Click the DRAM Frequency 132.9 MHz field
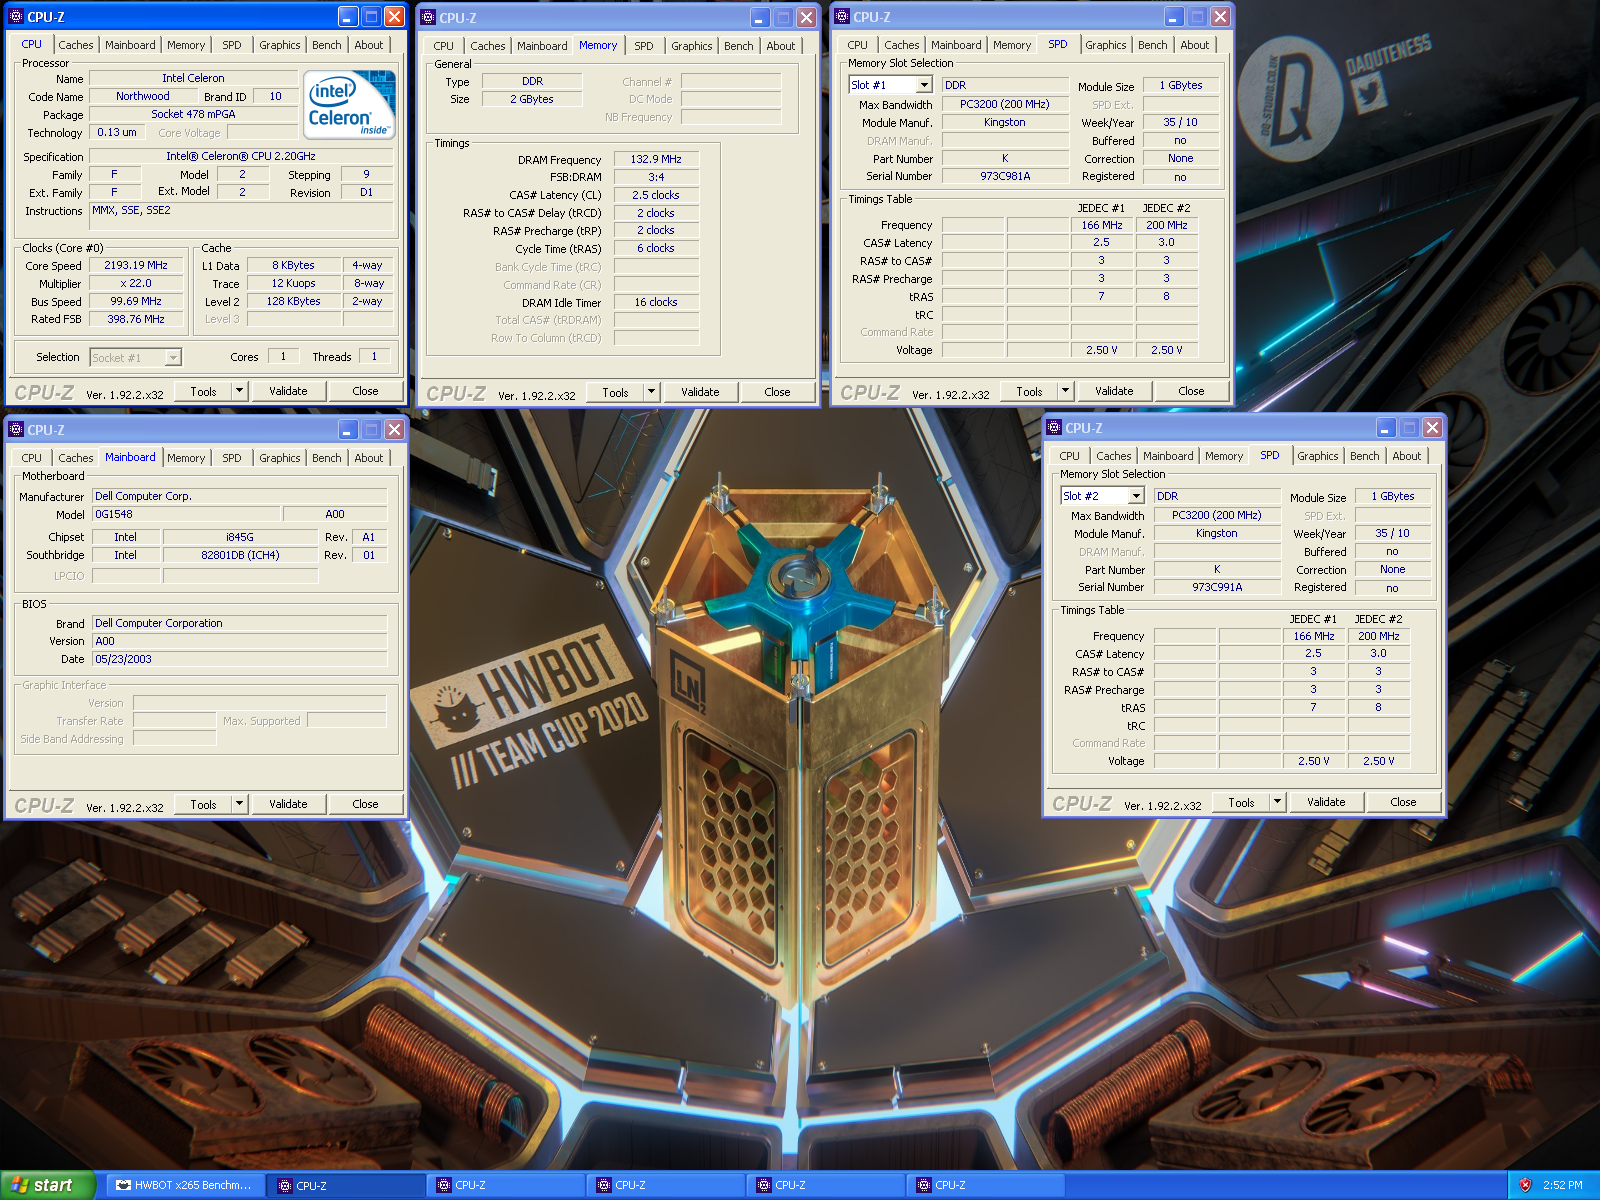 656,160
